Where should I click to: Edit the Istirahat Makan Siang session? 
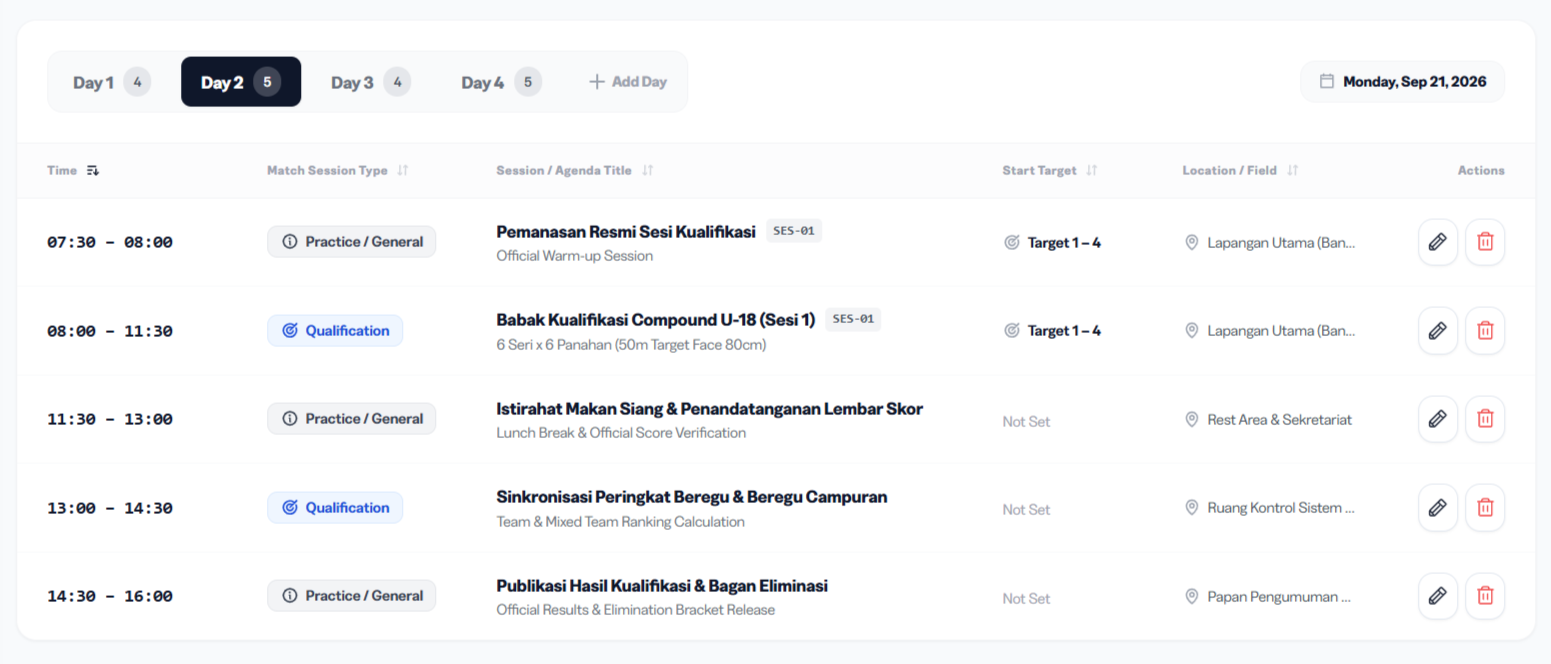pyautogui.click(x=1437, y=419)
